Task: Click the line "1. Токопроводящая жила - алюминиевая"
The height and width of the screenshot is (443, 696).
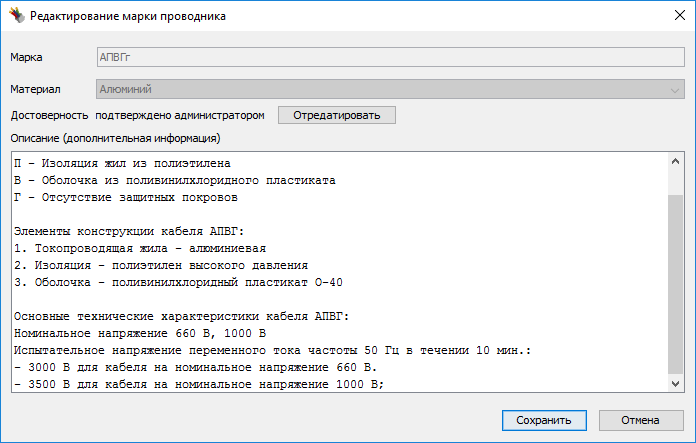Action: pos(140,249)
